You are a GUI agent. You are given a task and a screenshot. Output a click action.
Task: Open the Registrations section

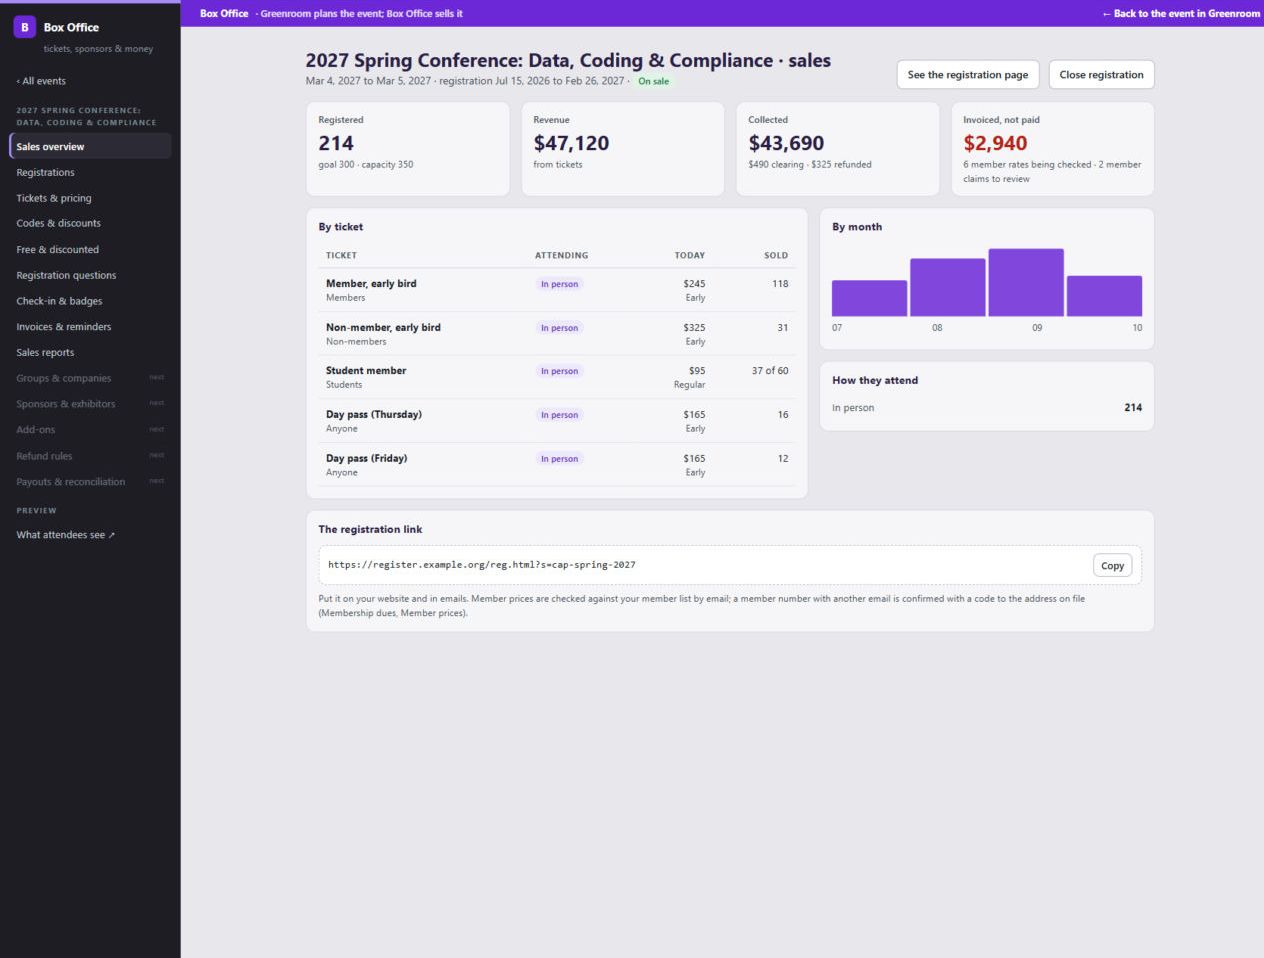(x=90, y=172)
